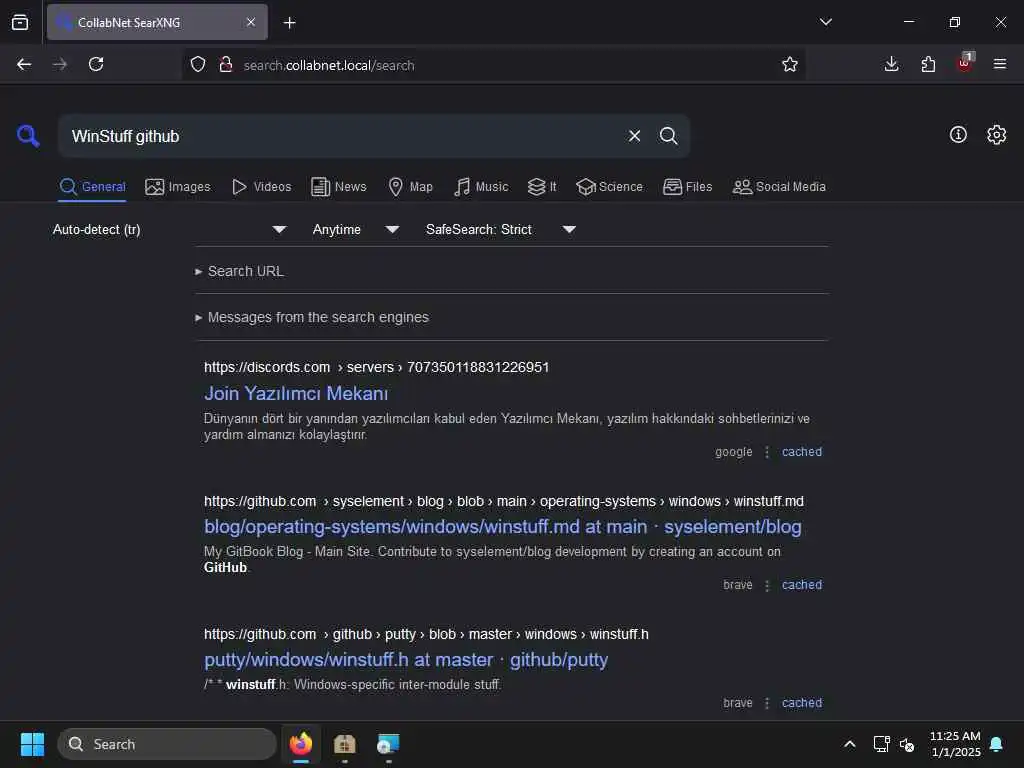Open the Join Yazılımcı Mekanı result link
This screenshot has width=1024, height=768.
(x=296, y=393)
